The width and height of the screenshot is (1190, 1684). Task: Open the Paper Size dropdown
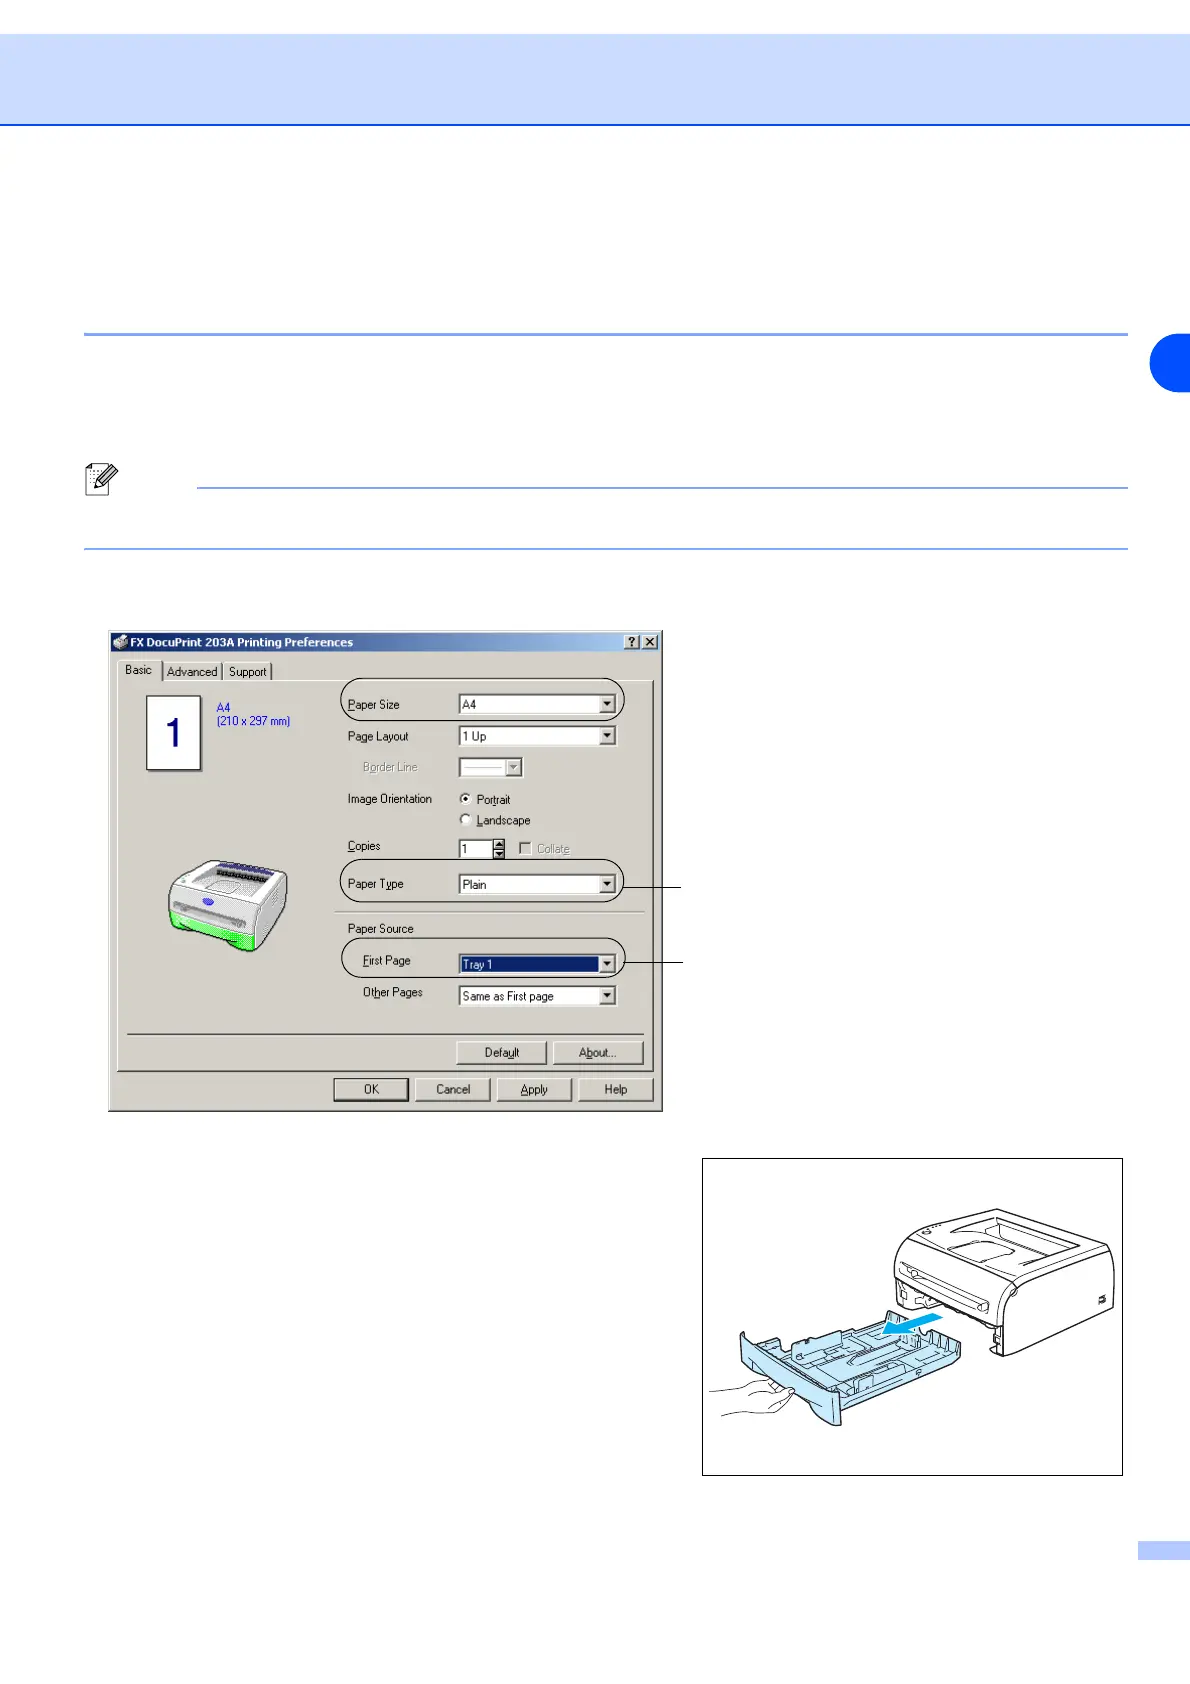click(537, 704)
